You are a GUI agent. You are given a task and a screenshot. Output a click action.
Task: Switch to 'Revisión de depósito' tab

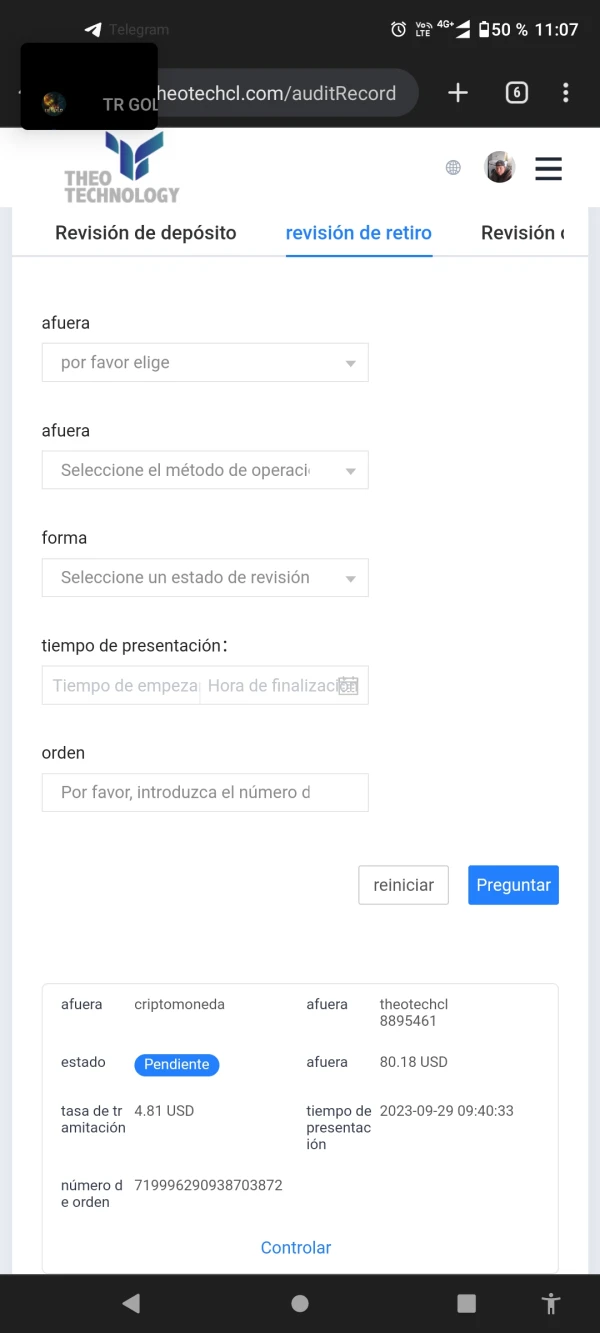point(146,233)
